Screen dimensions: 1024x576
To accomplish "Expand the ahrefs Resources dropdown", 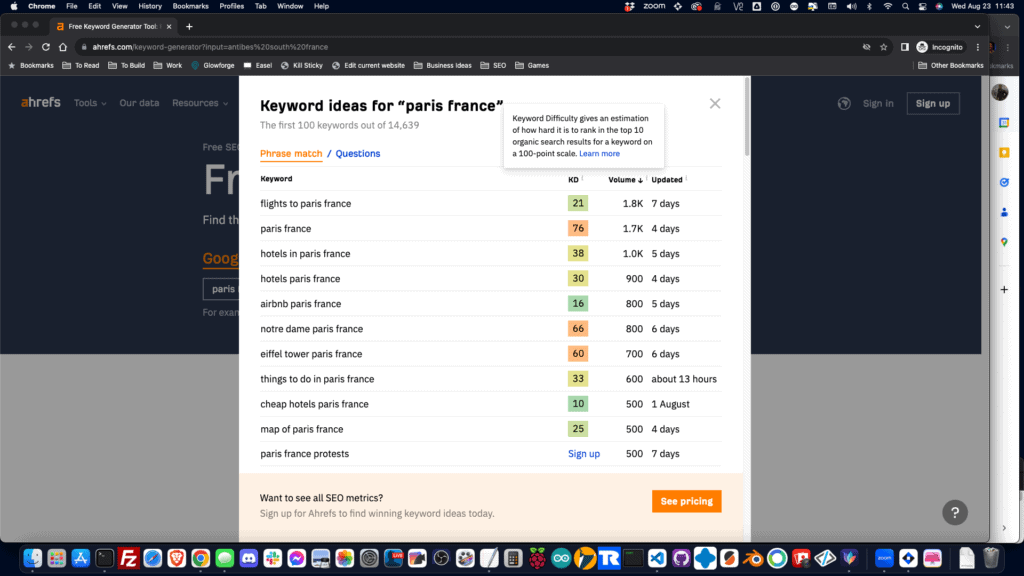I will tap(200, 103).
